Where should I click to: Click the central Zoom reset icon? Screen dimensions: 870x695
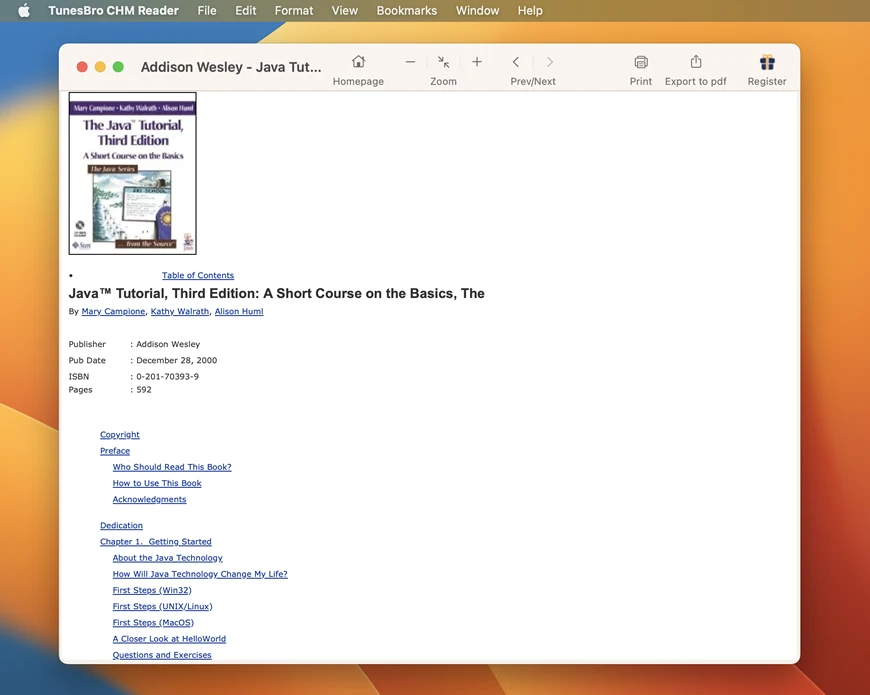click(443, 62)
